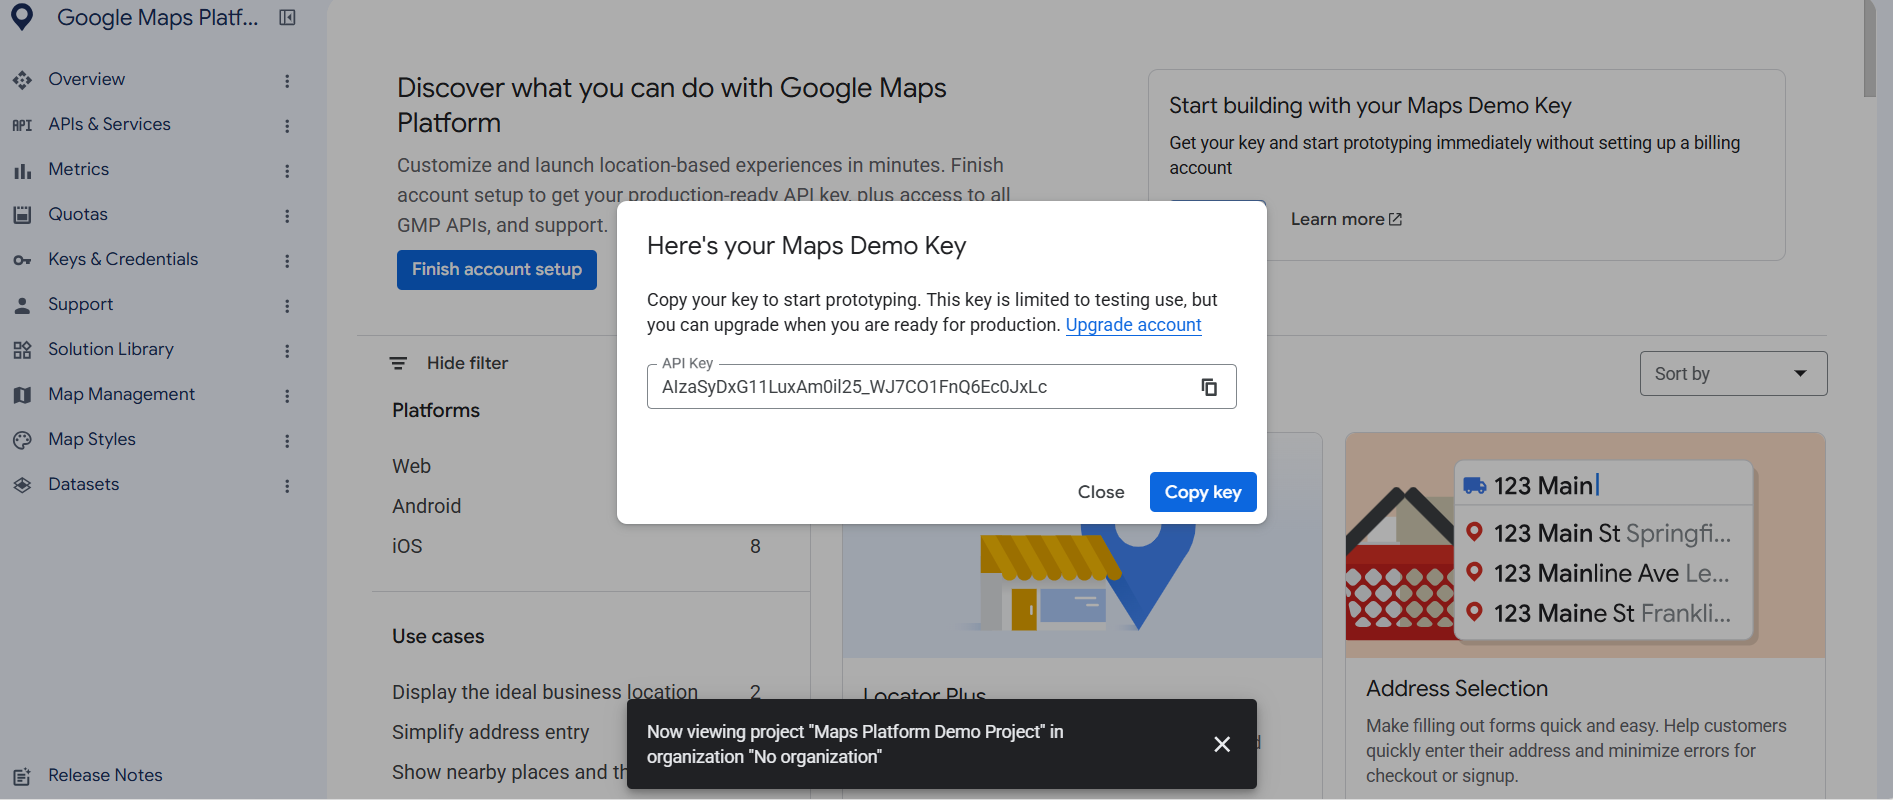The width and height of the screenshot is (1893, 800).
Task: Open the Support more options menu
Action: (287, 306)
